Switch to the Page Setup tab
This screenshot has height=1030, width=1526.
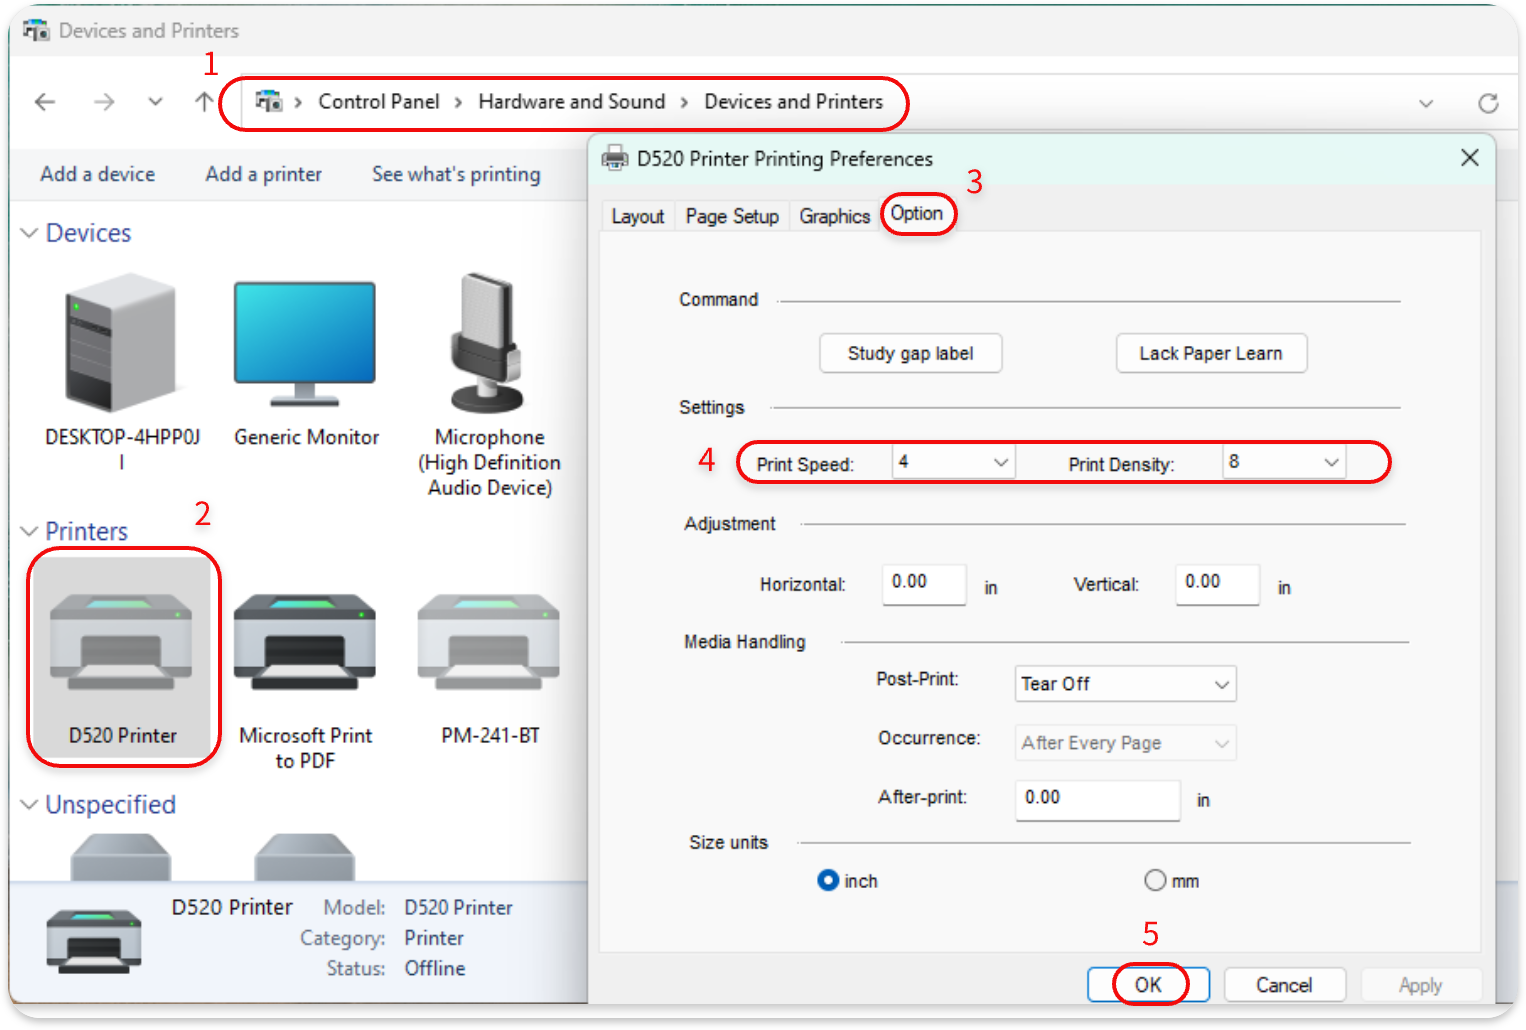[732, 216]
